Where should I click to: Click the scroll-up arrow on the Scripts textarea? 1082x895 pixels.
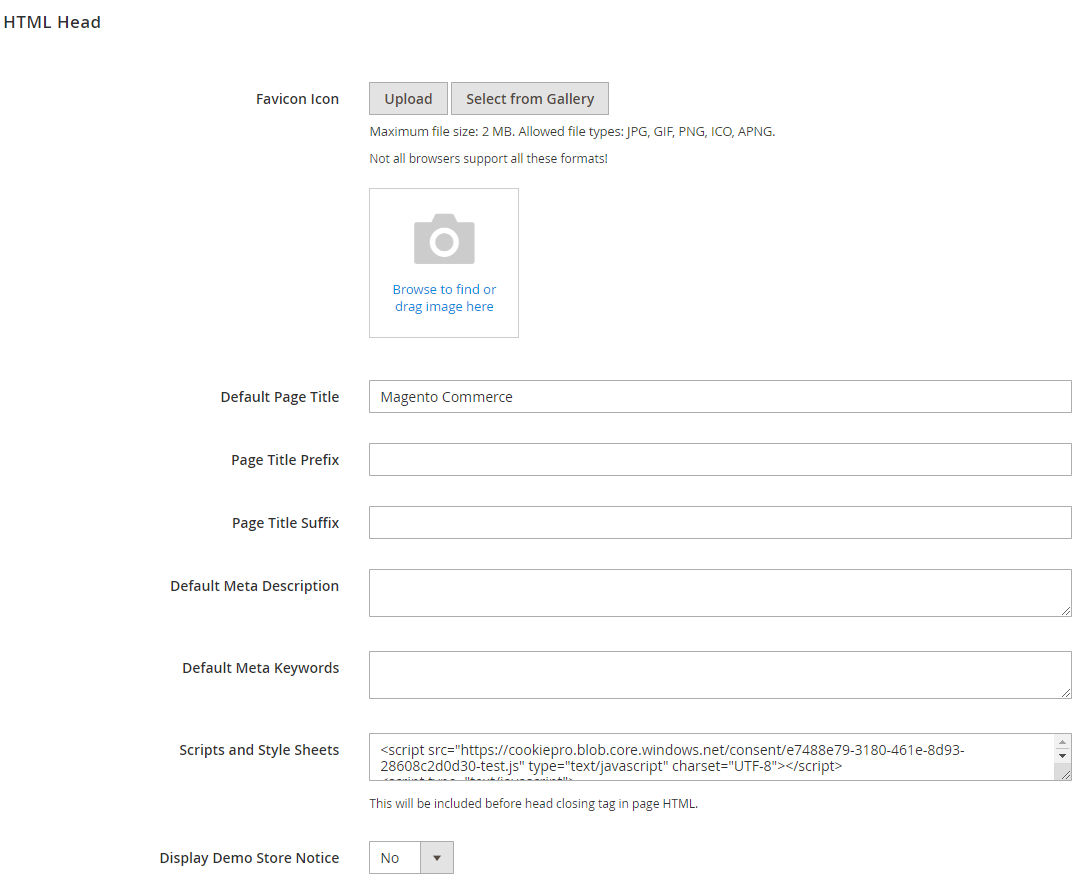coord(1063,741)
